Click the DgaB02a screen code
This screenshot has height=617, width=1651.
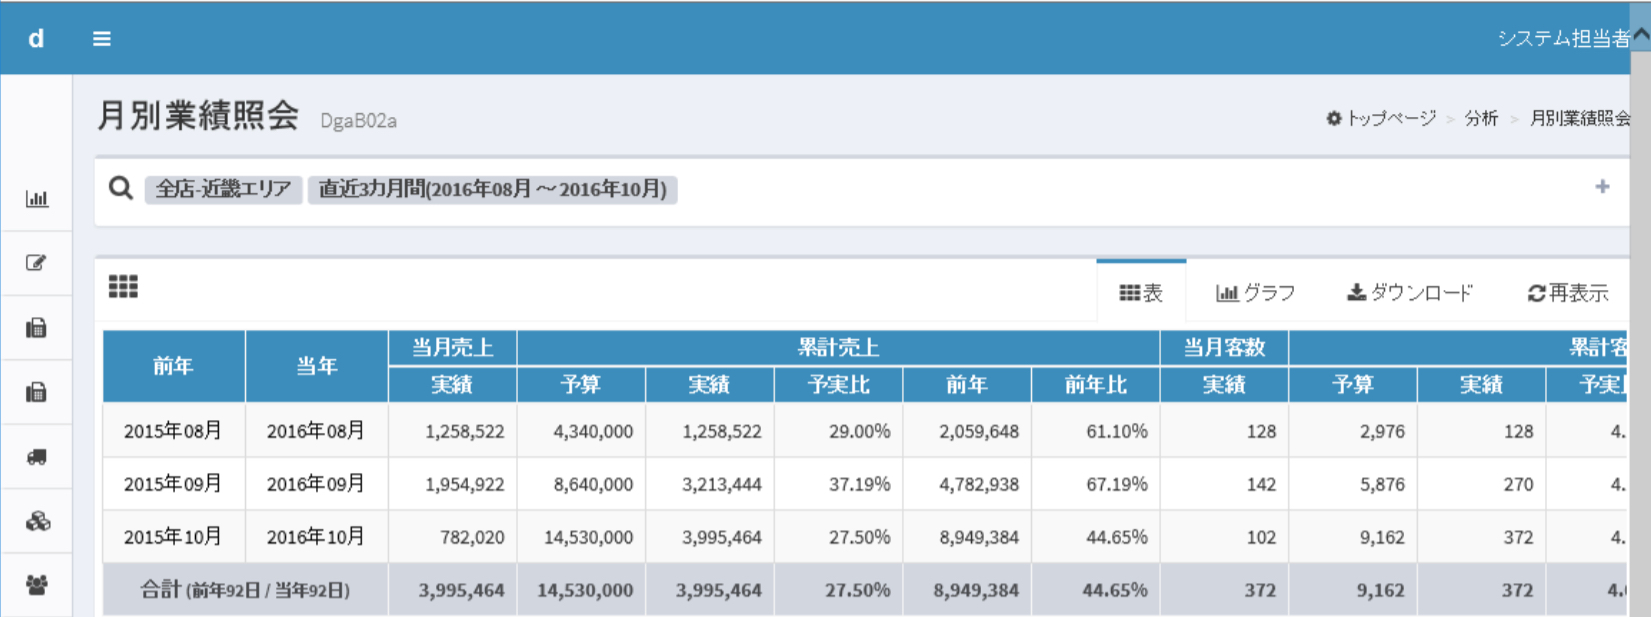point(358,121)
